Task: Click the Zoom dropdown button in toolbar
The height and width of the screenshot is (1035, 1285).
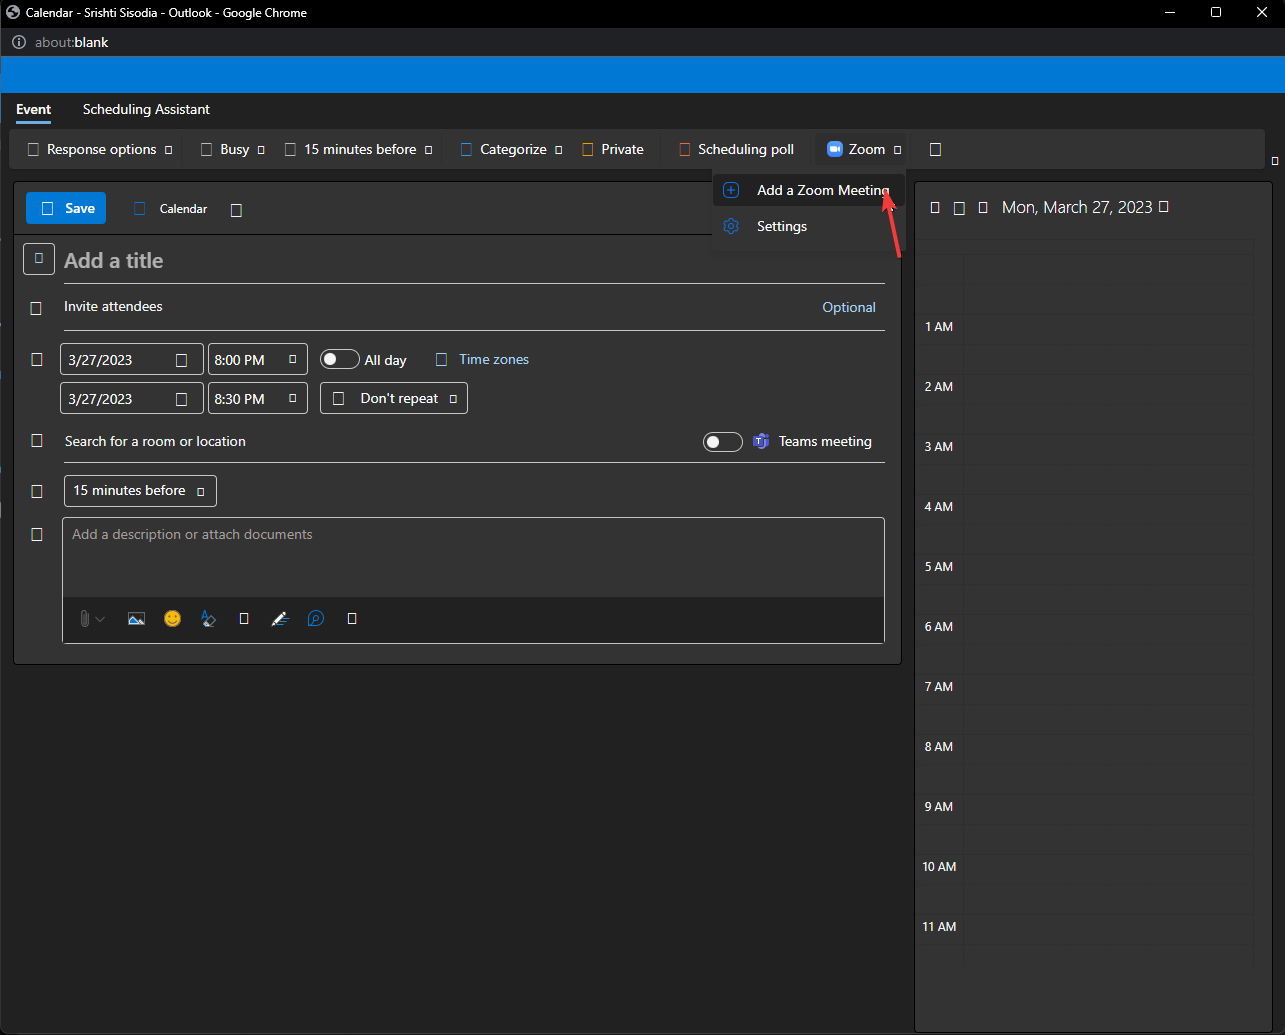Action: (x=865, y=149)
